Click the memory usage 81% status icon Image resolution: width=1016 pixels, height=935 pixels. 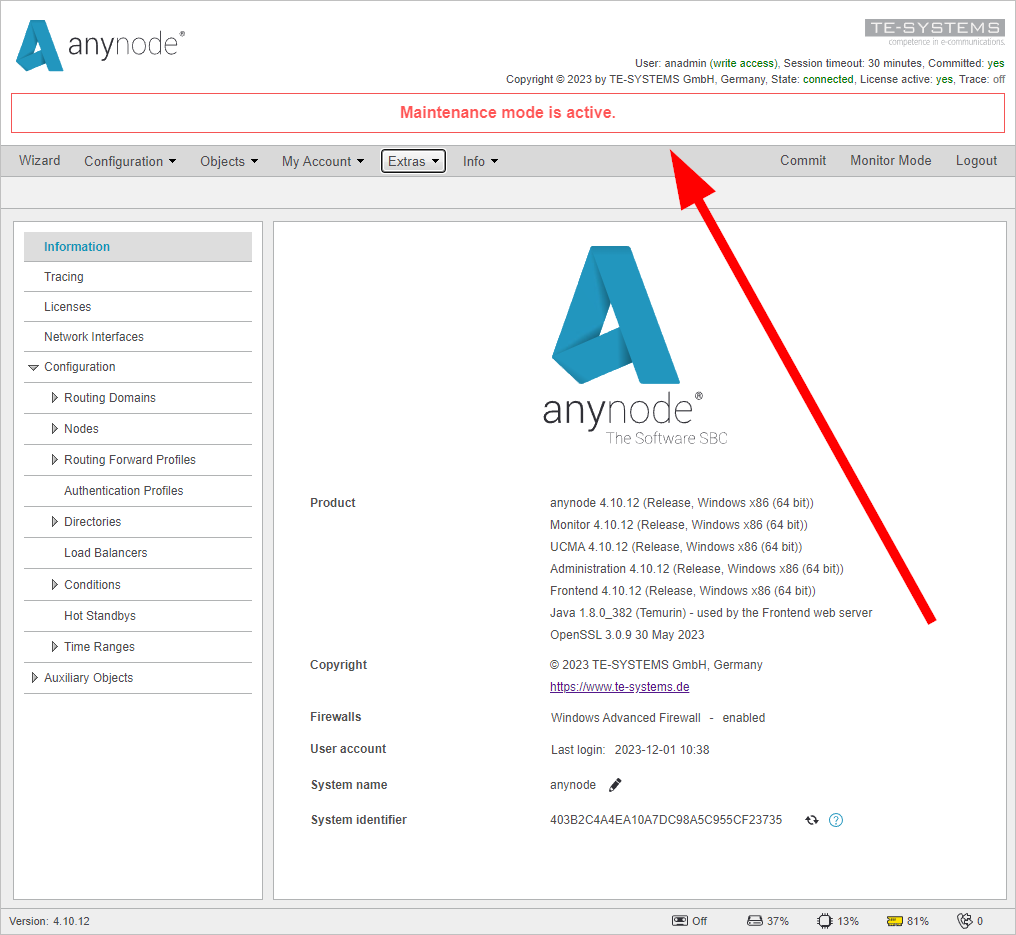pyautogui.click(x=893, y=920)
